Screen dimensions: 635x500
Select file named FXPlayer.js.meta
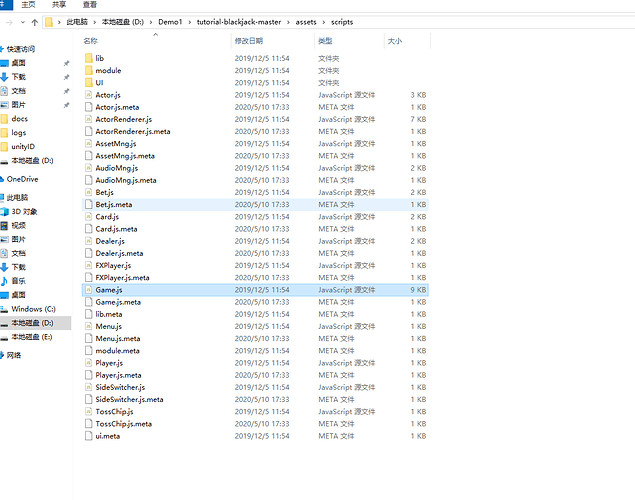[122, 278]
